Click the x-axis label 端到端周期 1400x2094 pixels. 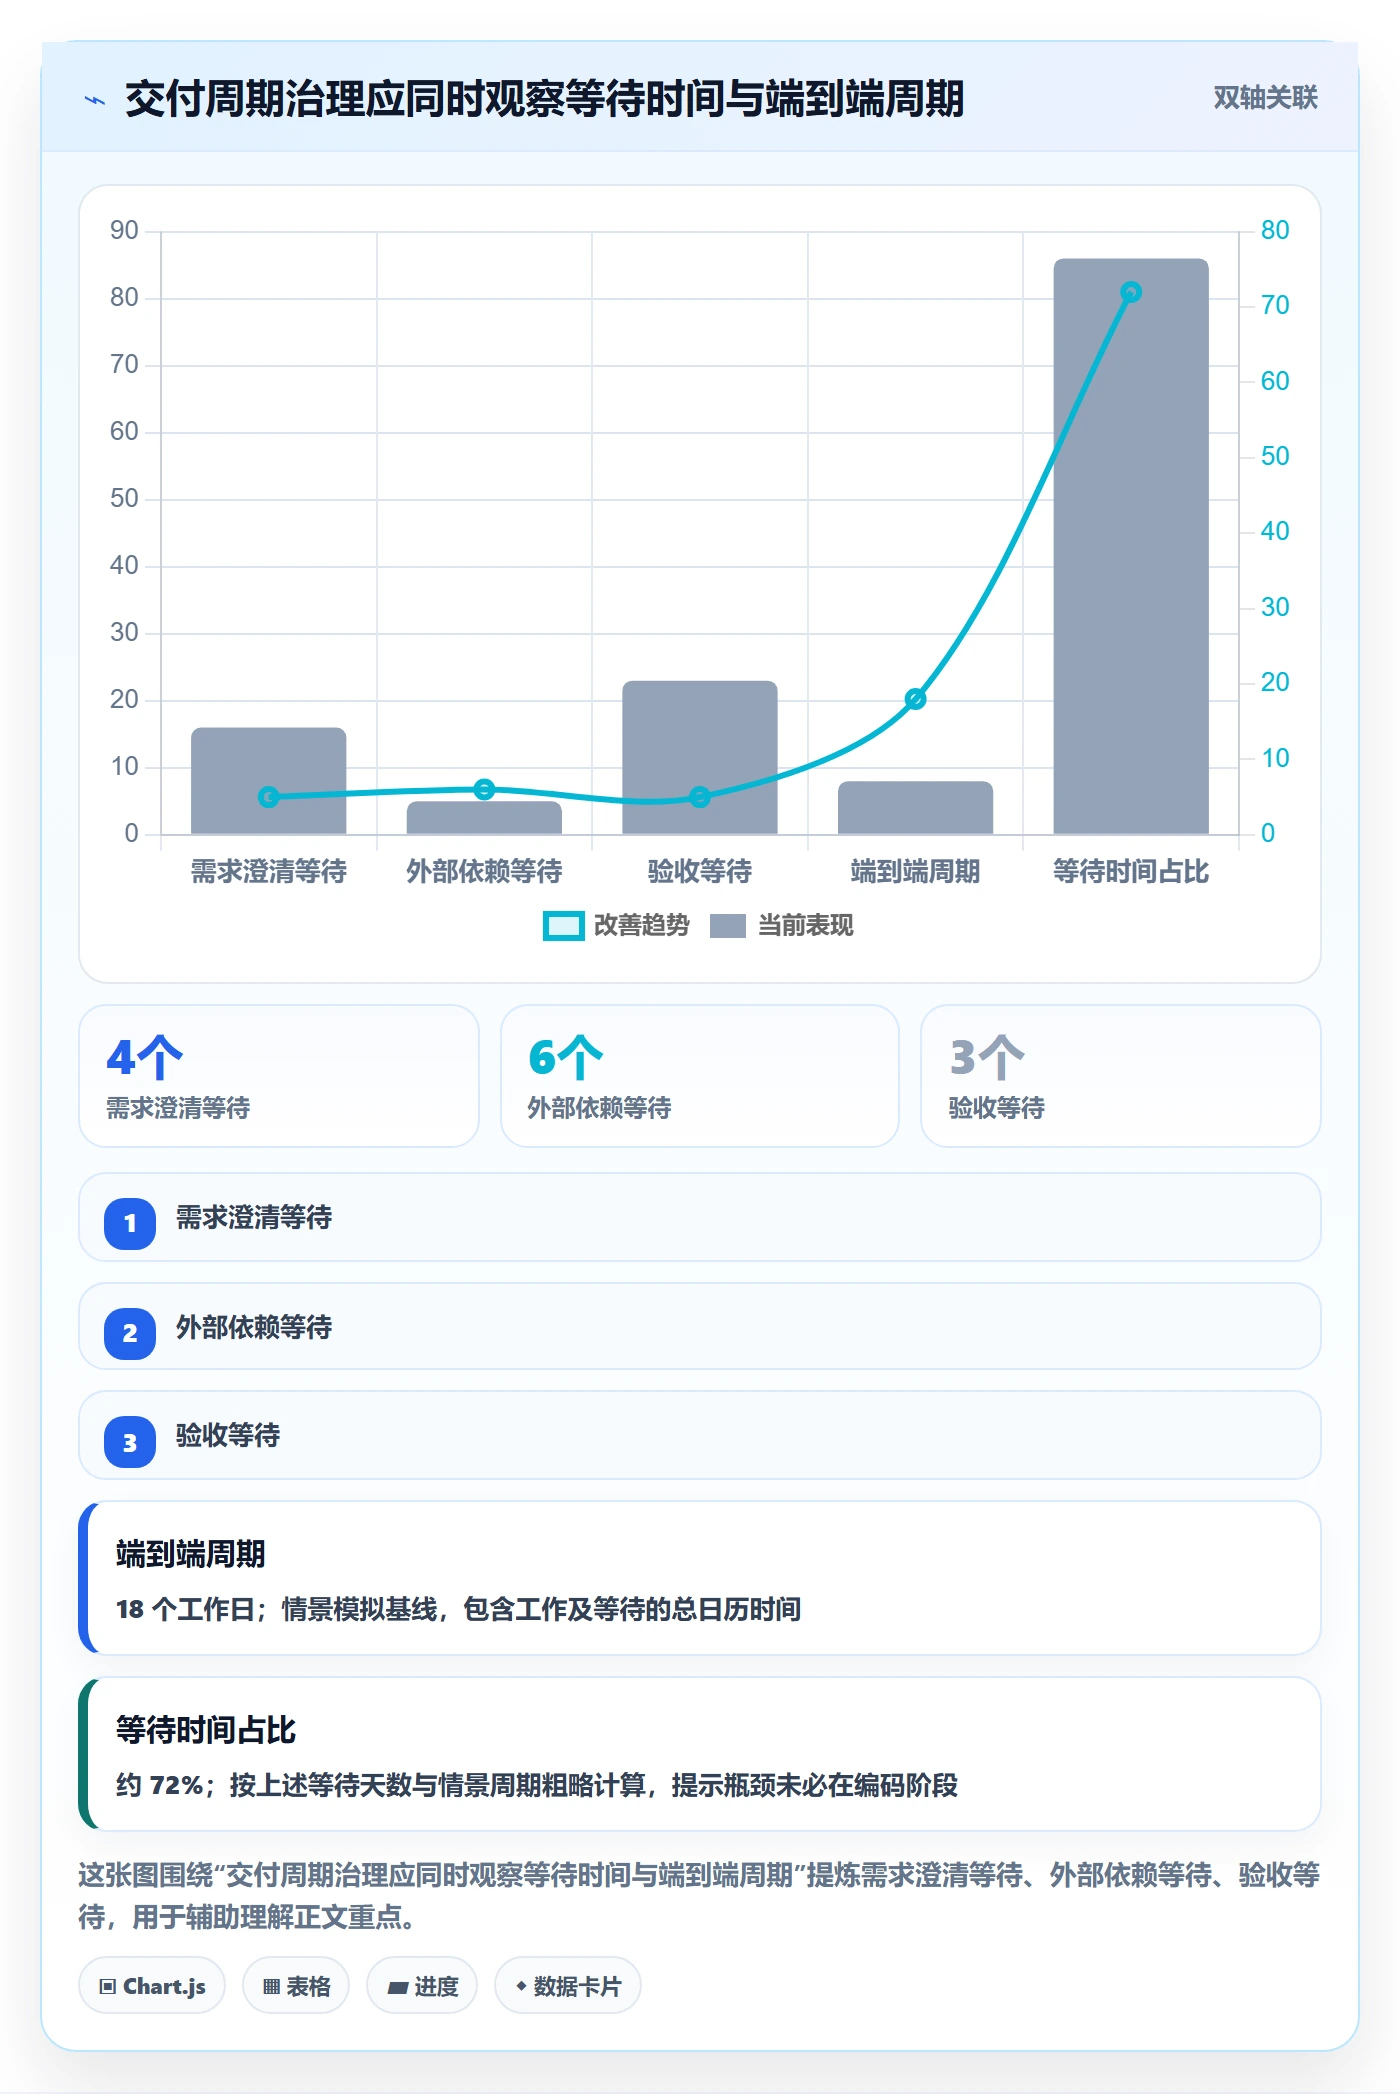pyautogui.click(x=915, y=872)
